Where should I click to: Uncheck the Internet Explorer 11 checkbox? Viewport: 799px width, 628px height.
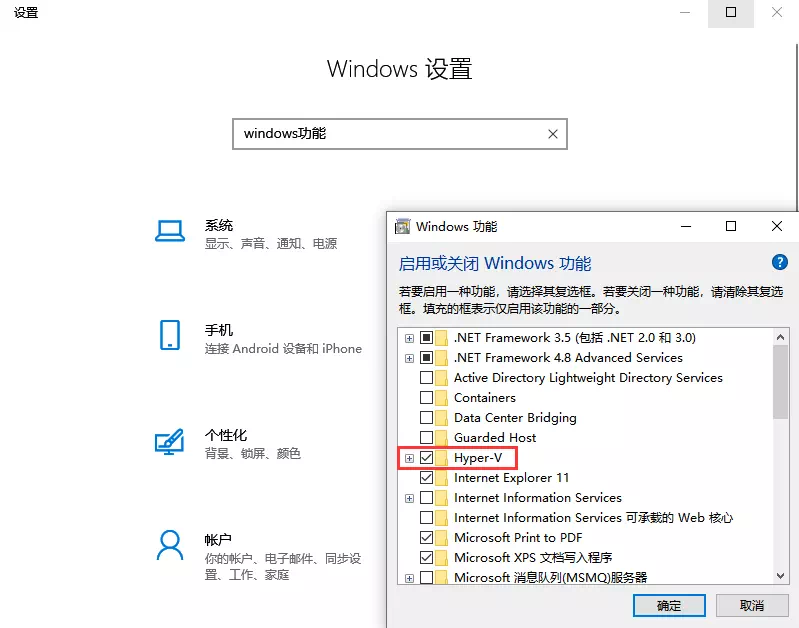coord(427,478)
